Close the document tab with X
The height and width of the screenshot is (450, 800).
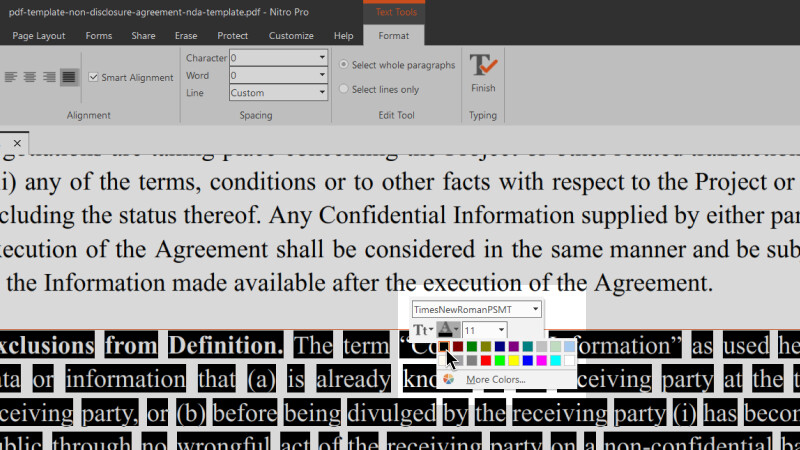click(17, 142)
